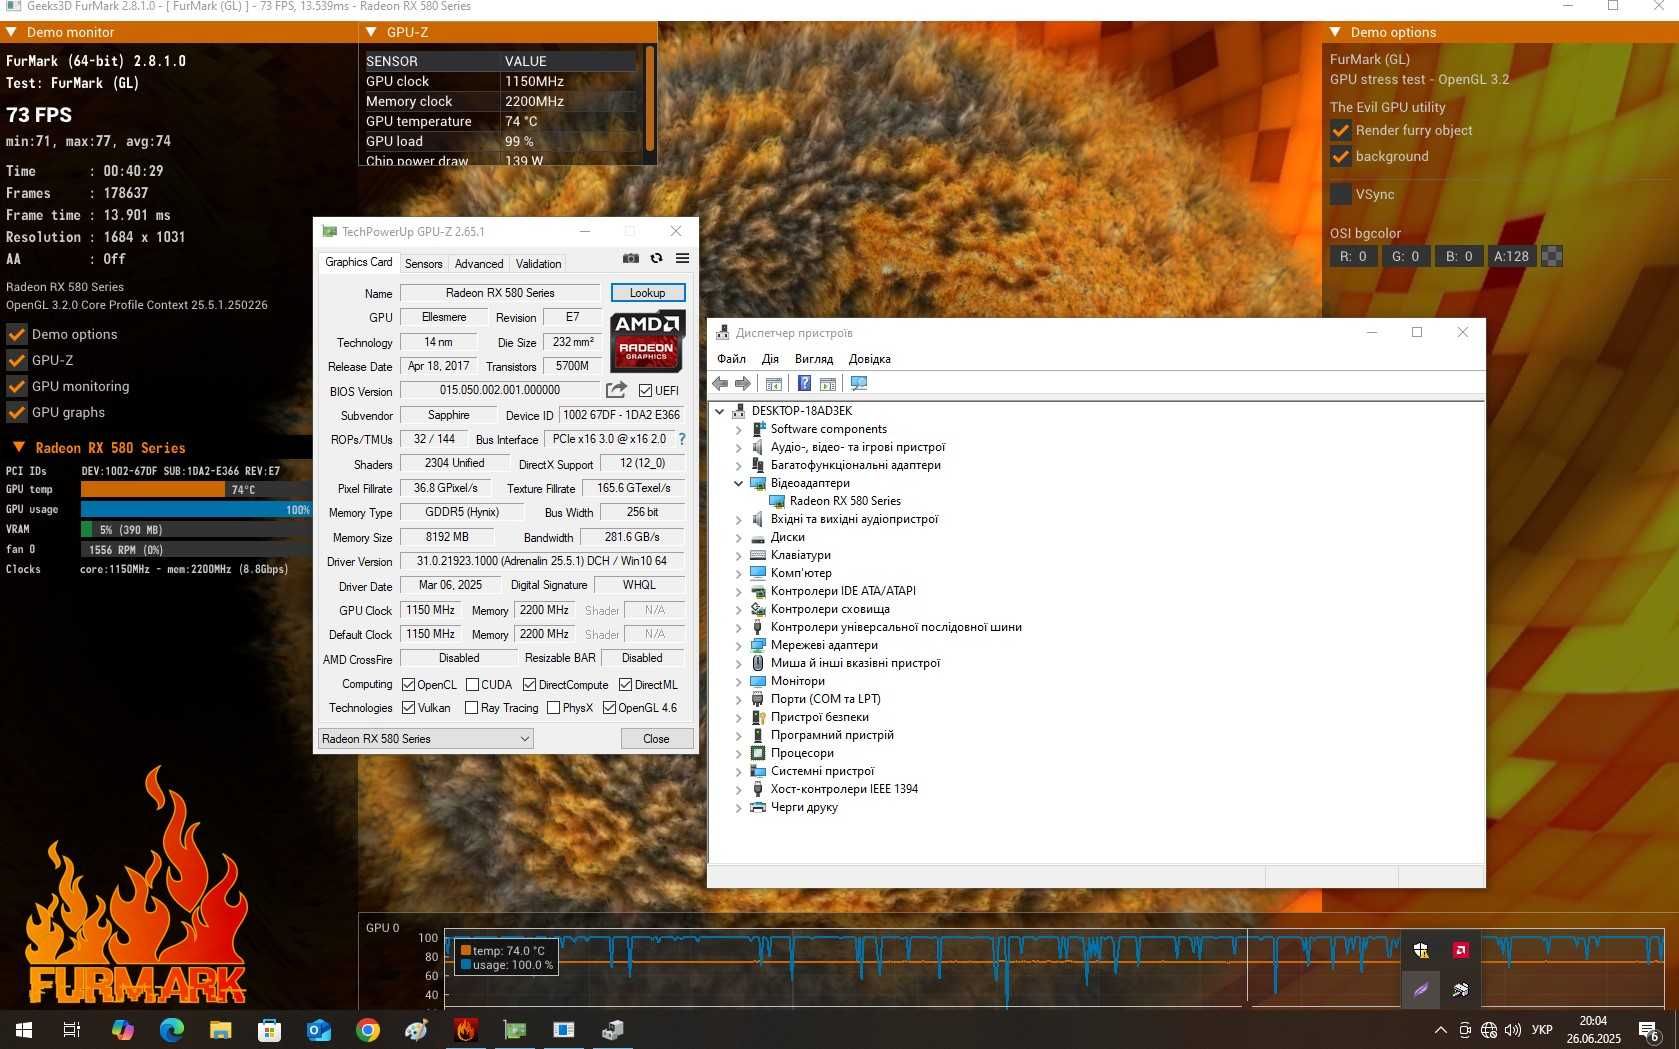This screenshot has width=1679, height=1049.
Task: Click the scan for hardware changes monitor icon
Action: 859,384
